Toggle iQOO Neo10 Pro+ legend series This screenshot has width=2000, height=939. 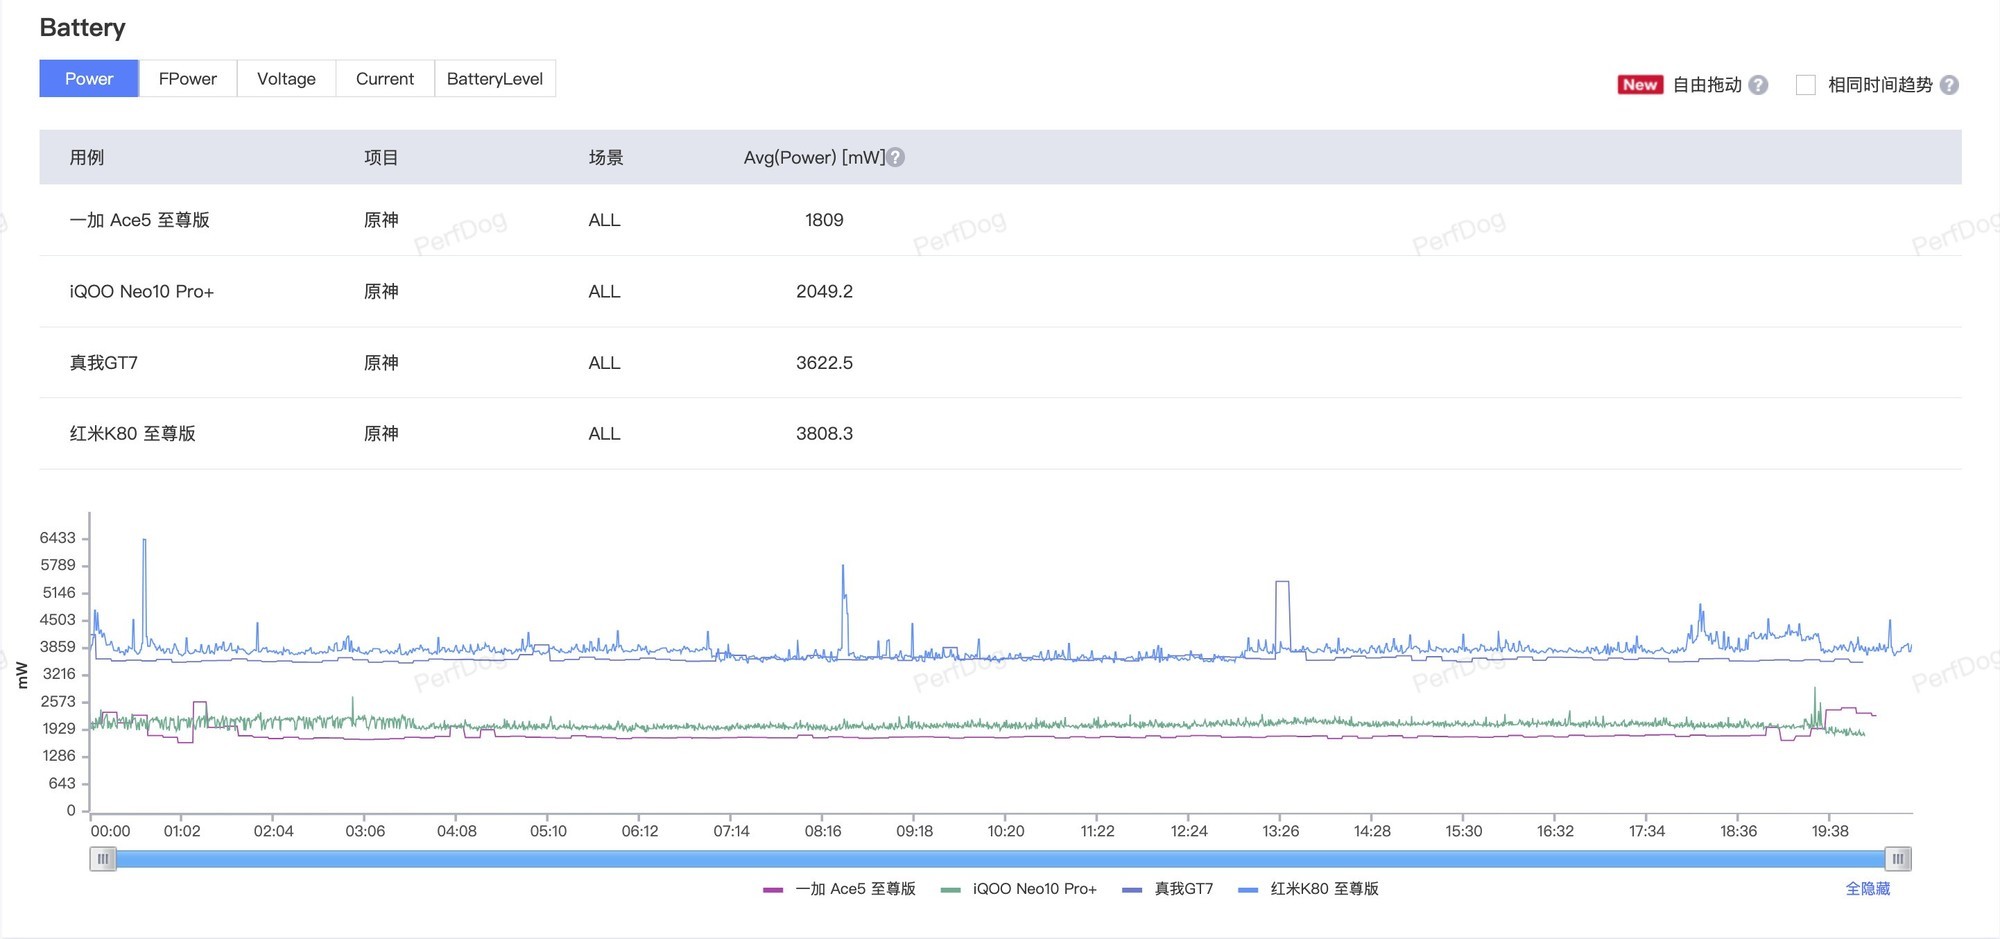[x=1020, y=889]
